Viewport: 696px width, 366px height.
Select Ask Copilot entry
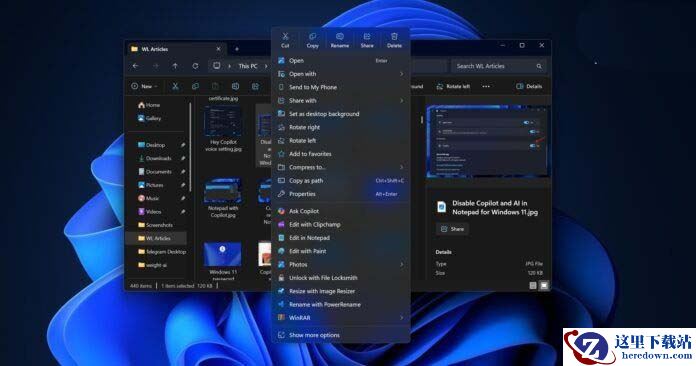point(340,211)
